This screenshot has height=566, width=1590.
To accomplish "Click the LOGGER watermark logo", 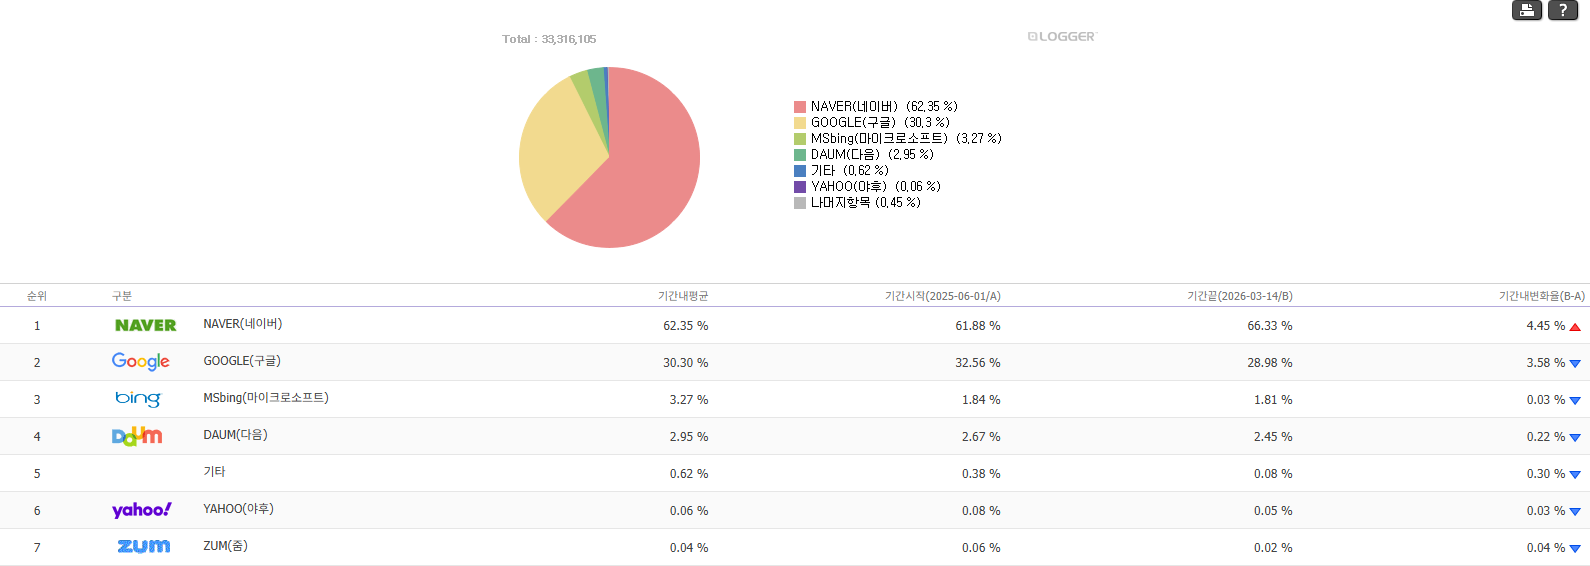I will click(x=1062, y=37).
